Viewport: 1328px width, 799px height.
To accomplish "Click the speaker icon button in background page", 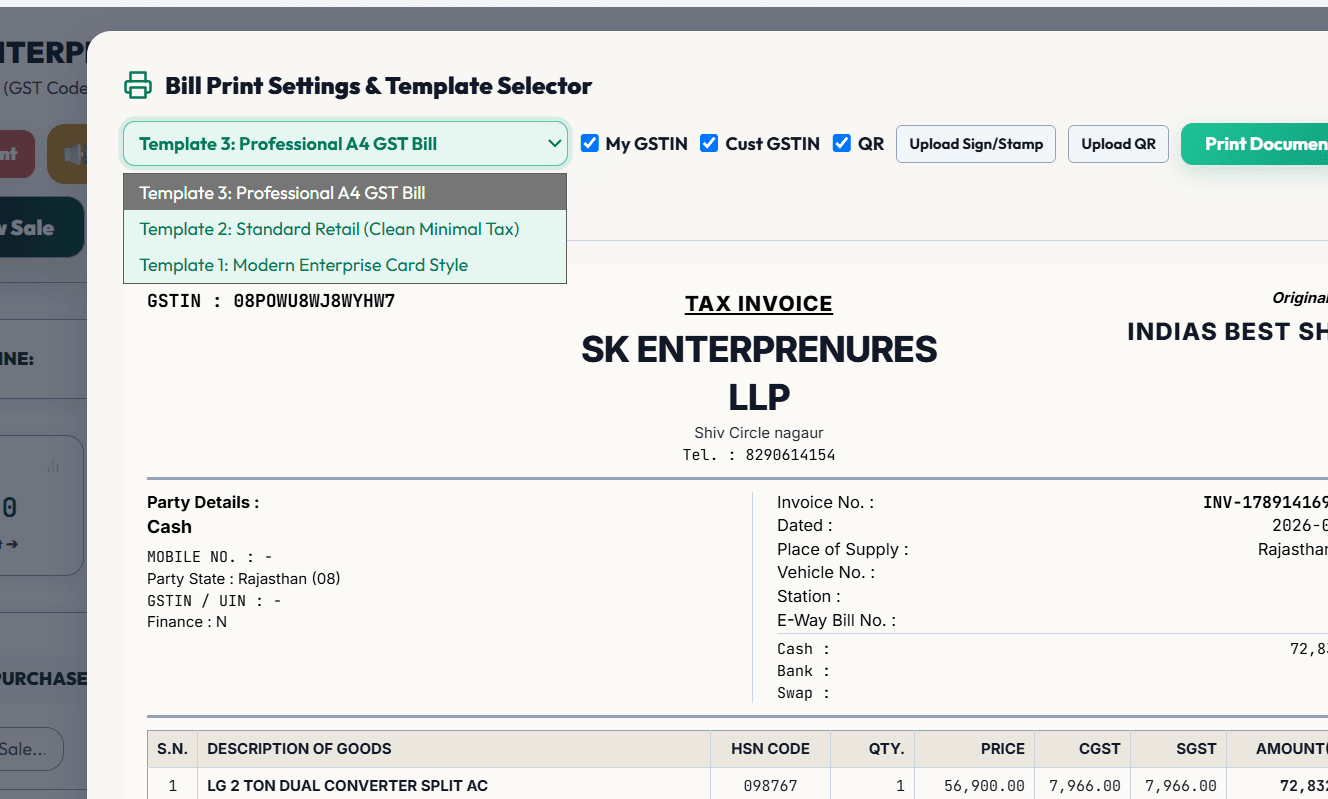I will 68,154.
